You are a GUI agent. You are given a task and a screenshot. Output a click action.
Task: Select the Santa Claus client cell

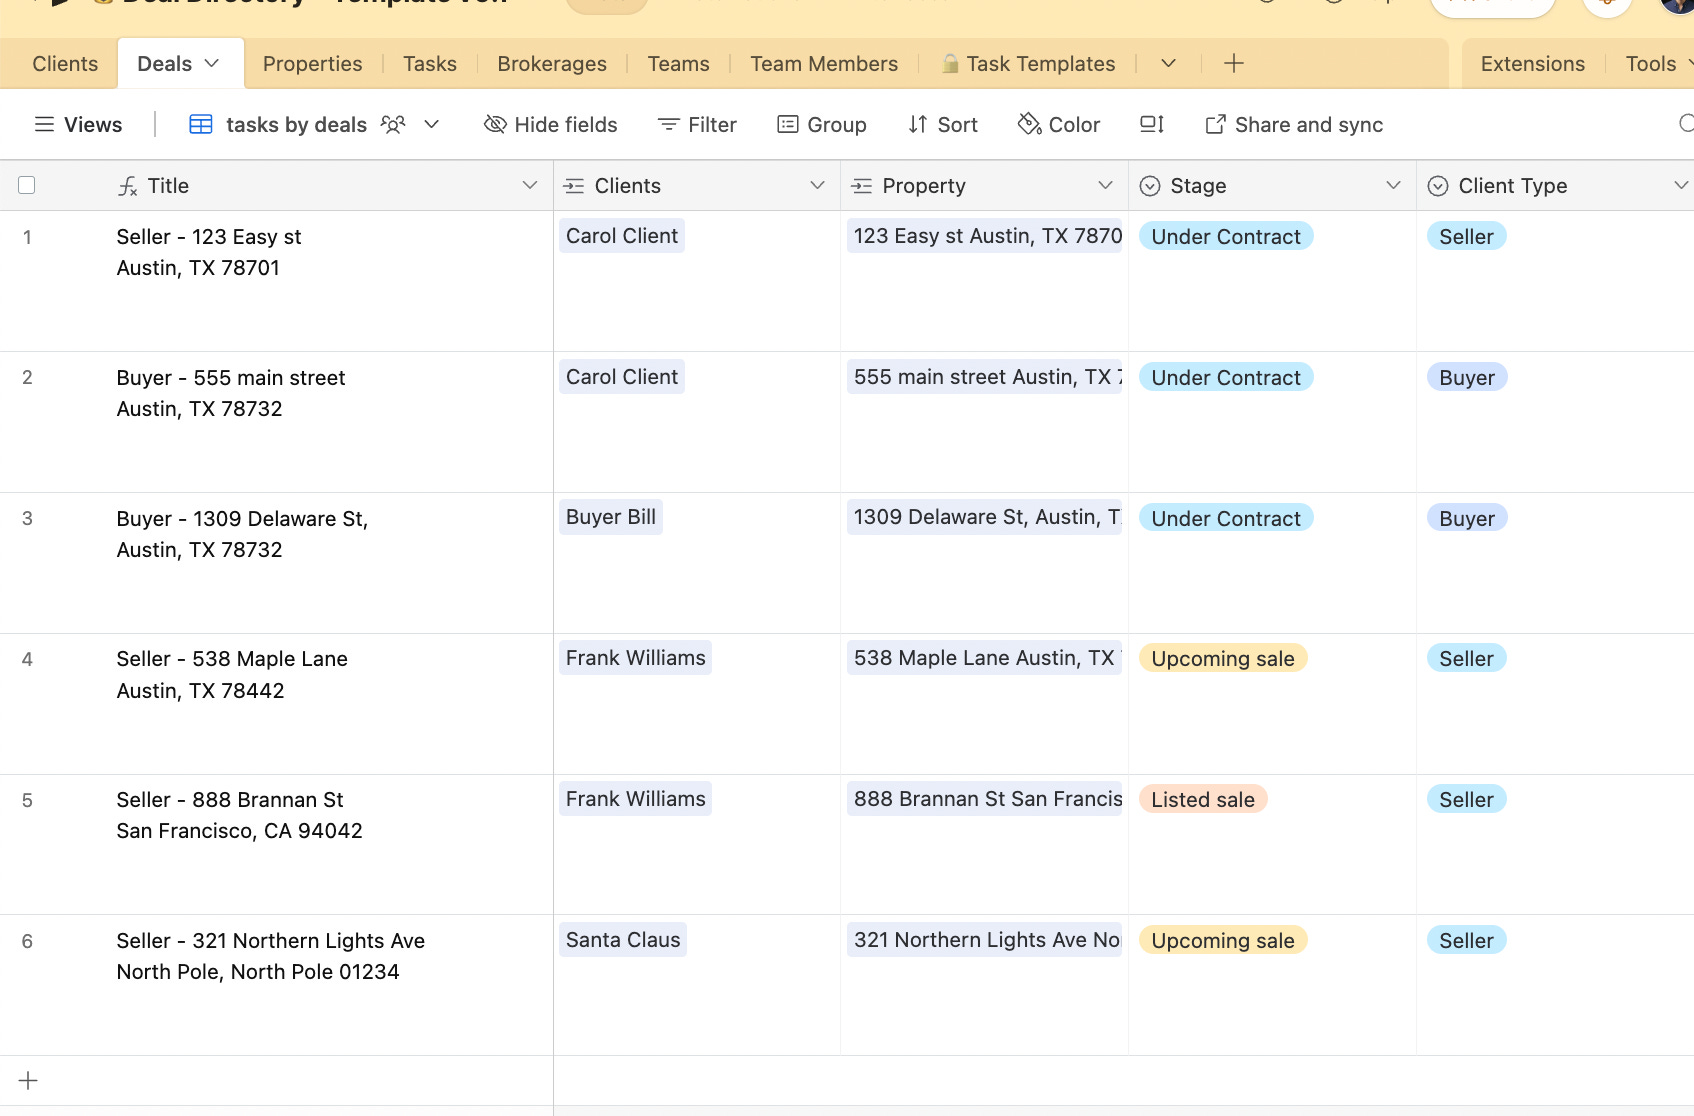click(622, 939)
